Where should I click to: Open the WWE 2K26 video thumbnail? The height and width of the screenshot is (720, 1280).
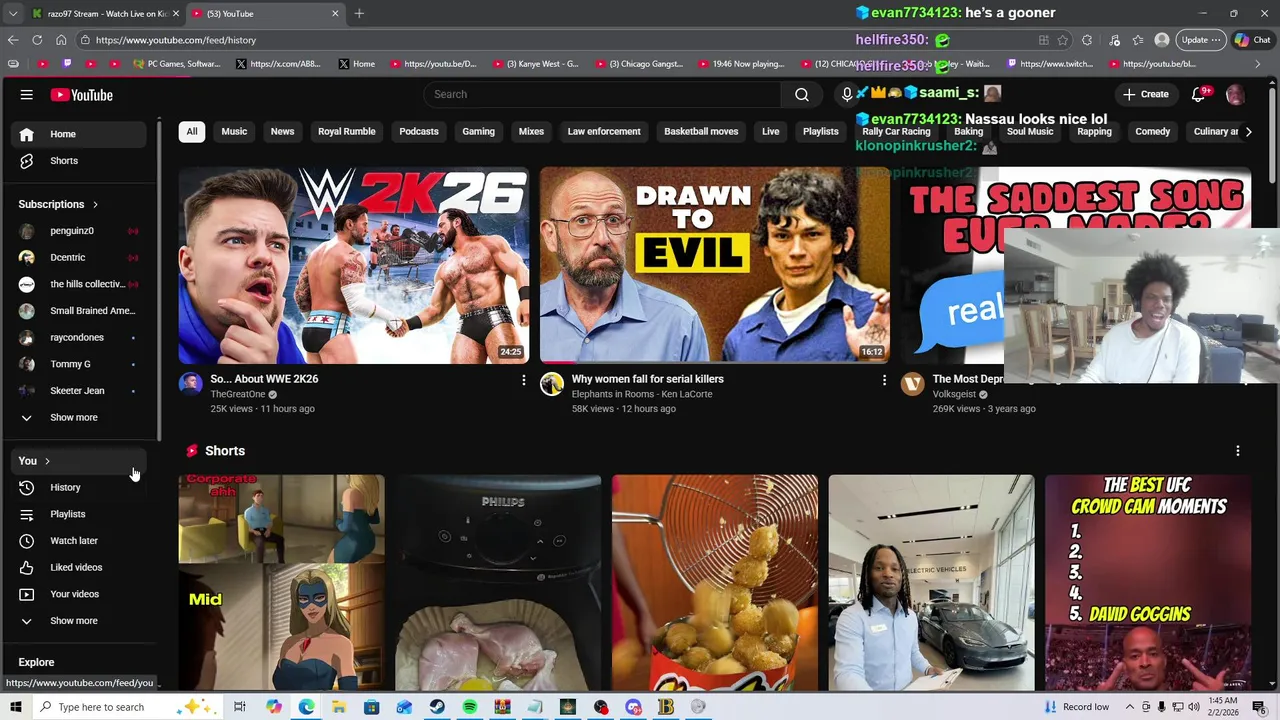pos(354,265)
